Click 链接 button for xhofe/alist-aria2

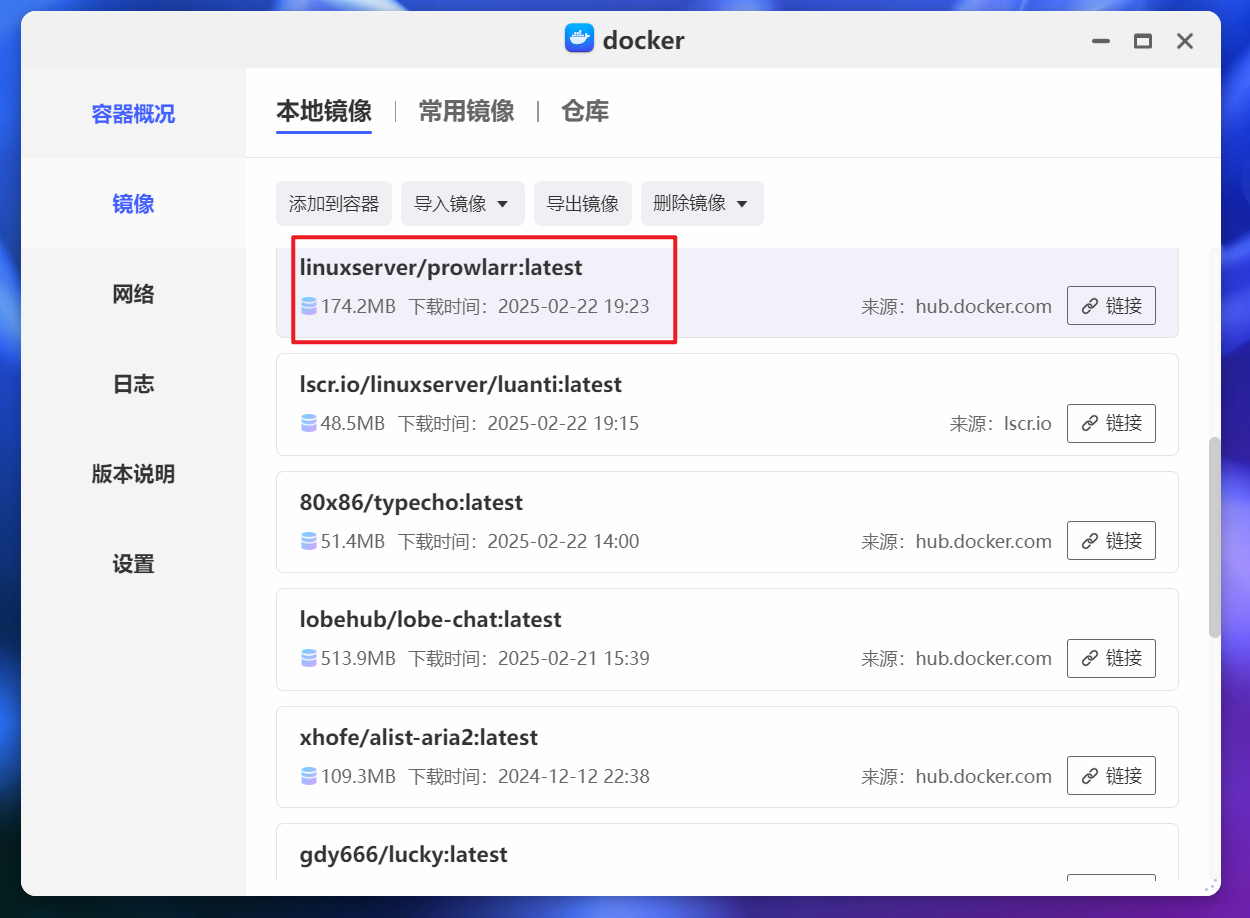[1111, 775]
